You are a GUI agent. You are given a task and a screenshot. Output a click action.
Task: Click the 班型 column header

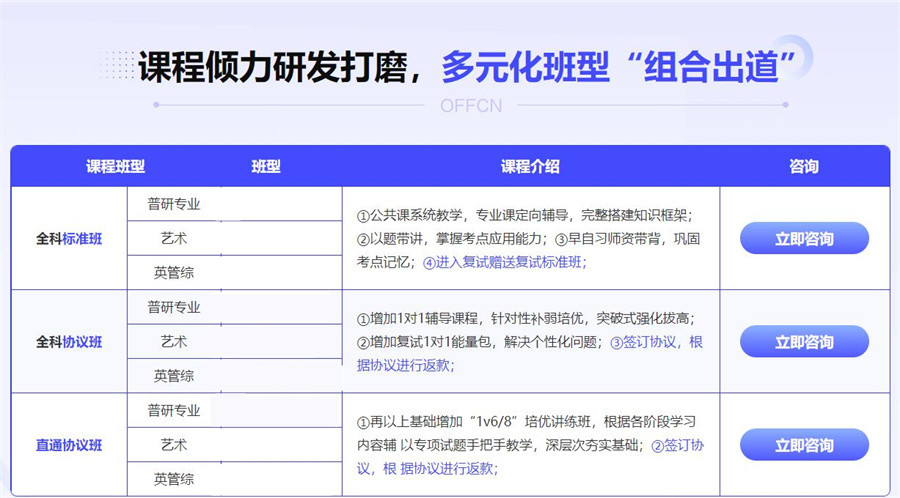pyautogui.click(x=266, y=166)
